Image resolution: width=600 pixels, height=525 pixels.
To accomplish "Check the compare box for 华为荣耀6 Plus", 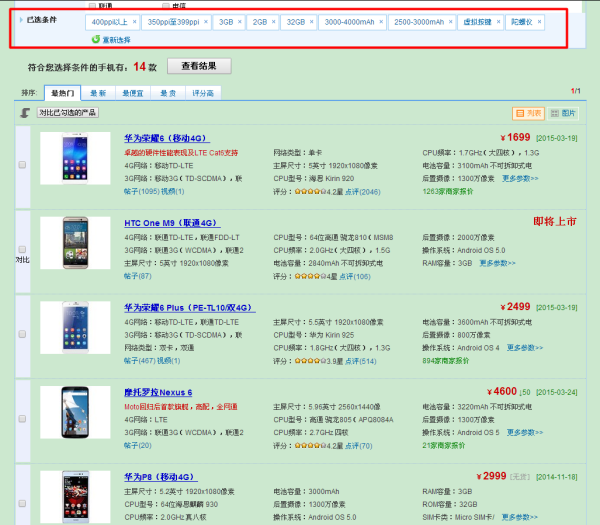I will (x=22, y=334).
